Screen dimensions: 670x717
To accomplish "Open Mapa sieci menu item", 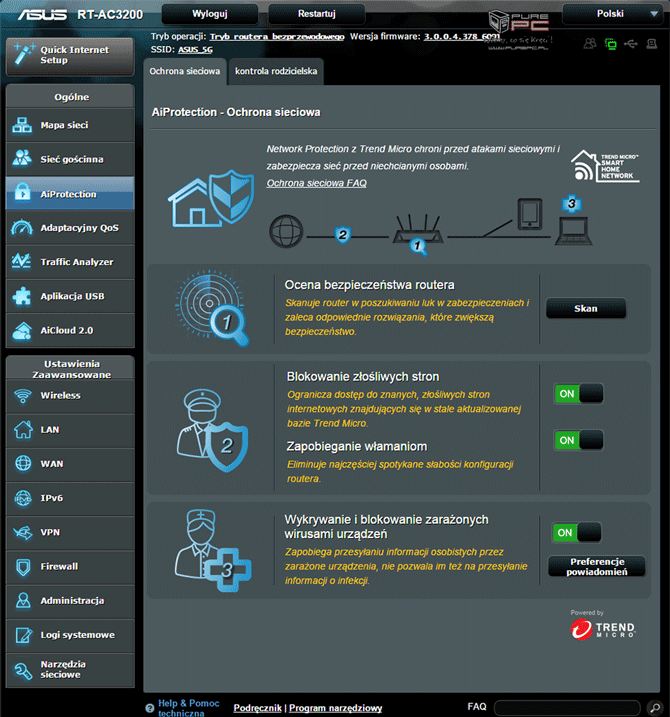I will [x=70, y=125].
